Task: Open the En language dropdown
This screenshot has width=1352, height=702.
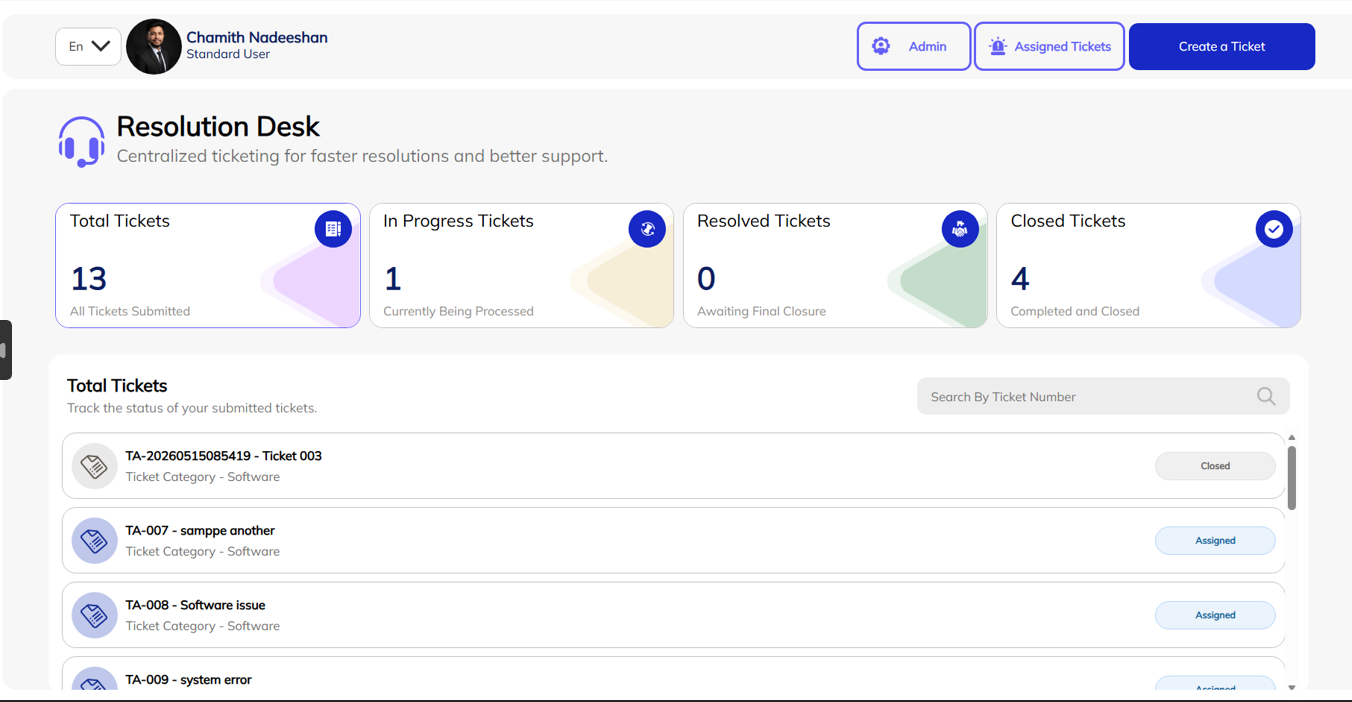Action: click(x=88, y=46)
